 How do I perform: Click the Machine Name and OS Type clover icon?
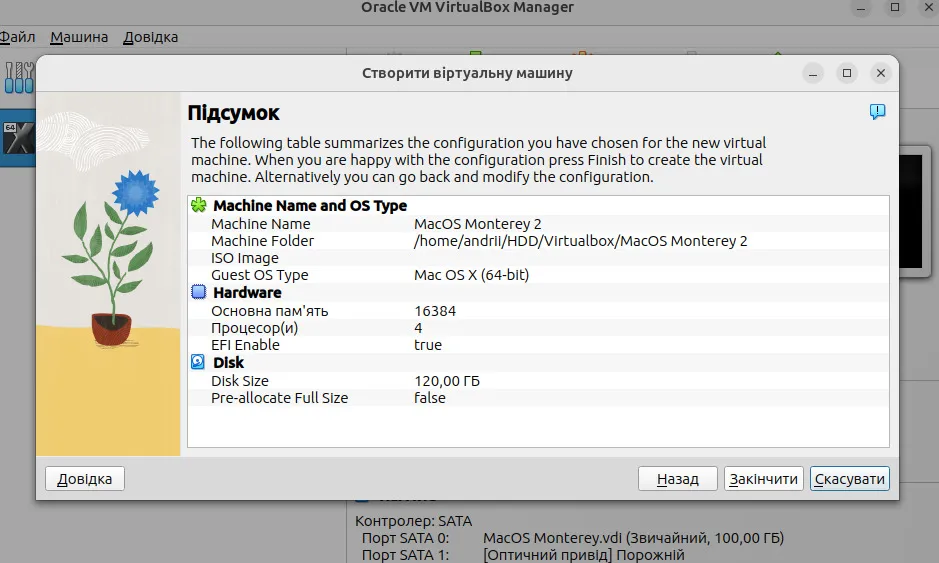point(198,205)
